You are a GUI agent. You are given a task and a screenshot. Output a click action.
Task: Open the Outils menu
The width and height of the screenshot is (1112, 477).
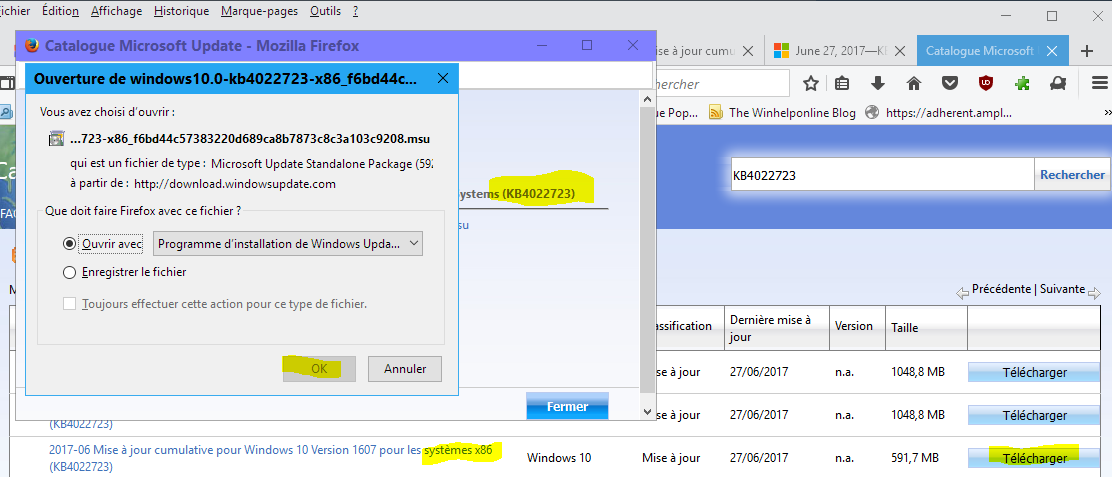pos(326,11)
